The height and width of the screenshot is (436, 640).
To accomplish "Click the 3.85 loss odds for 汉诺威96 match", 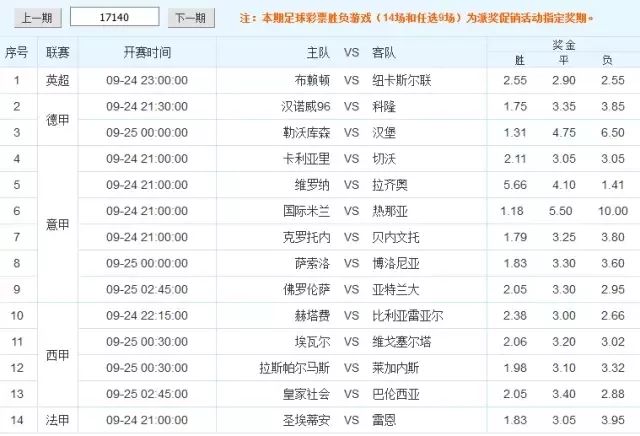I will click(613, 107).
